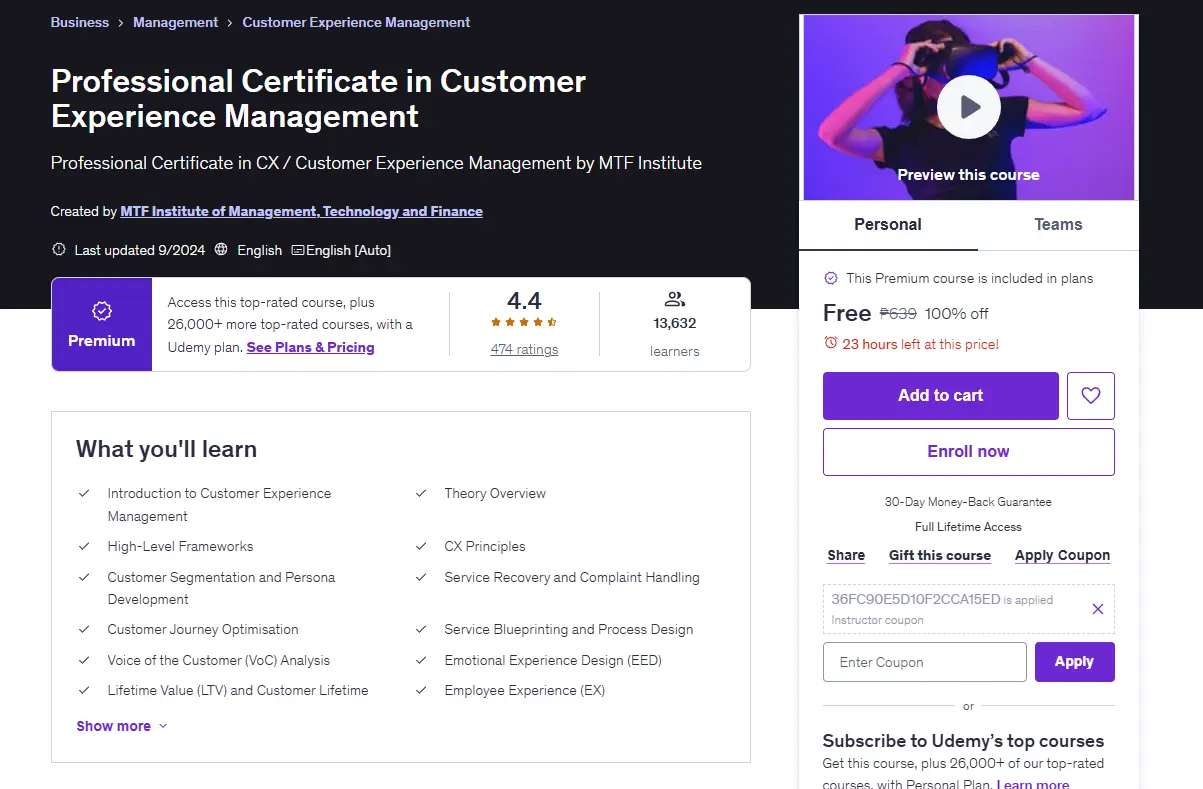
Task: Click the alarm clock icon by time left
Action: 830,343
